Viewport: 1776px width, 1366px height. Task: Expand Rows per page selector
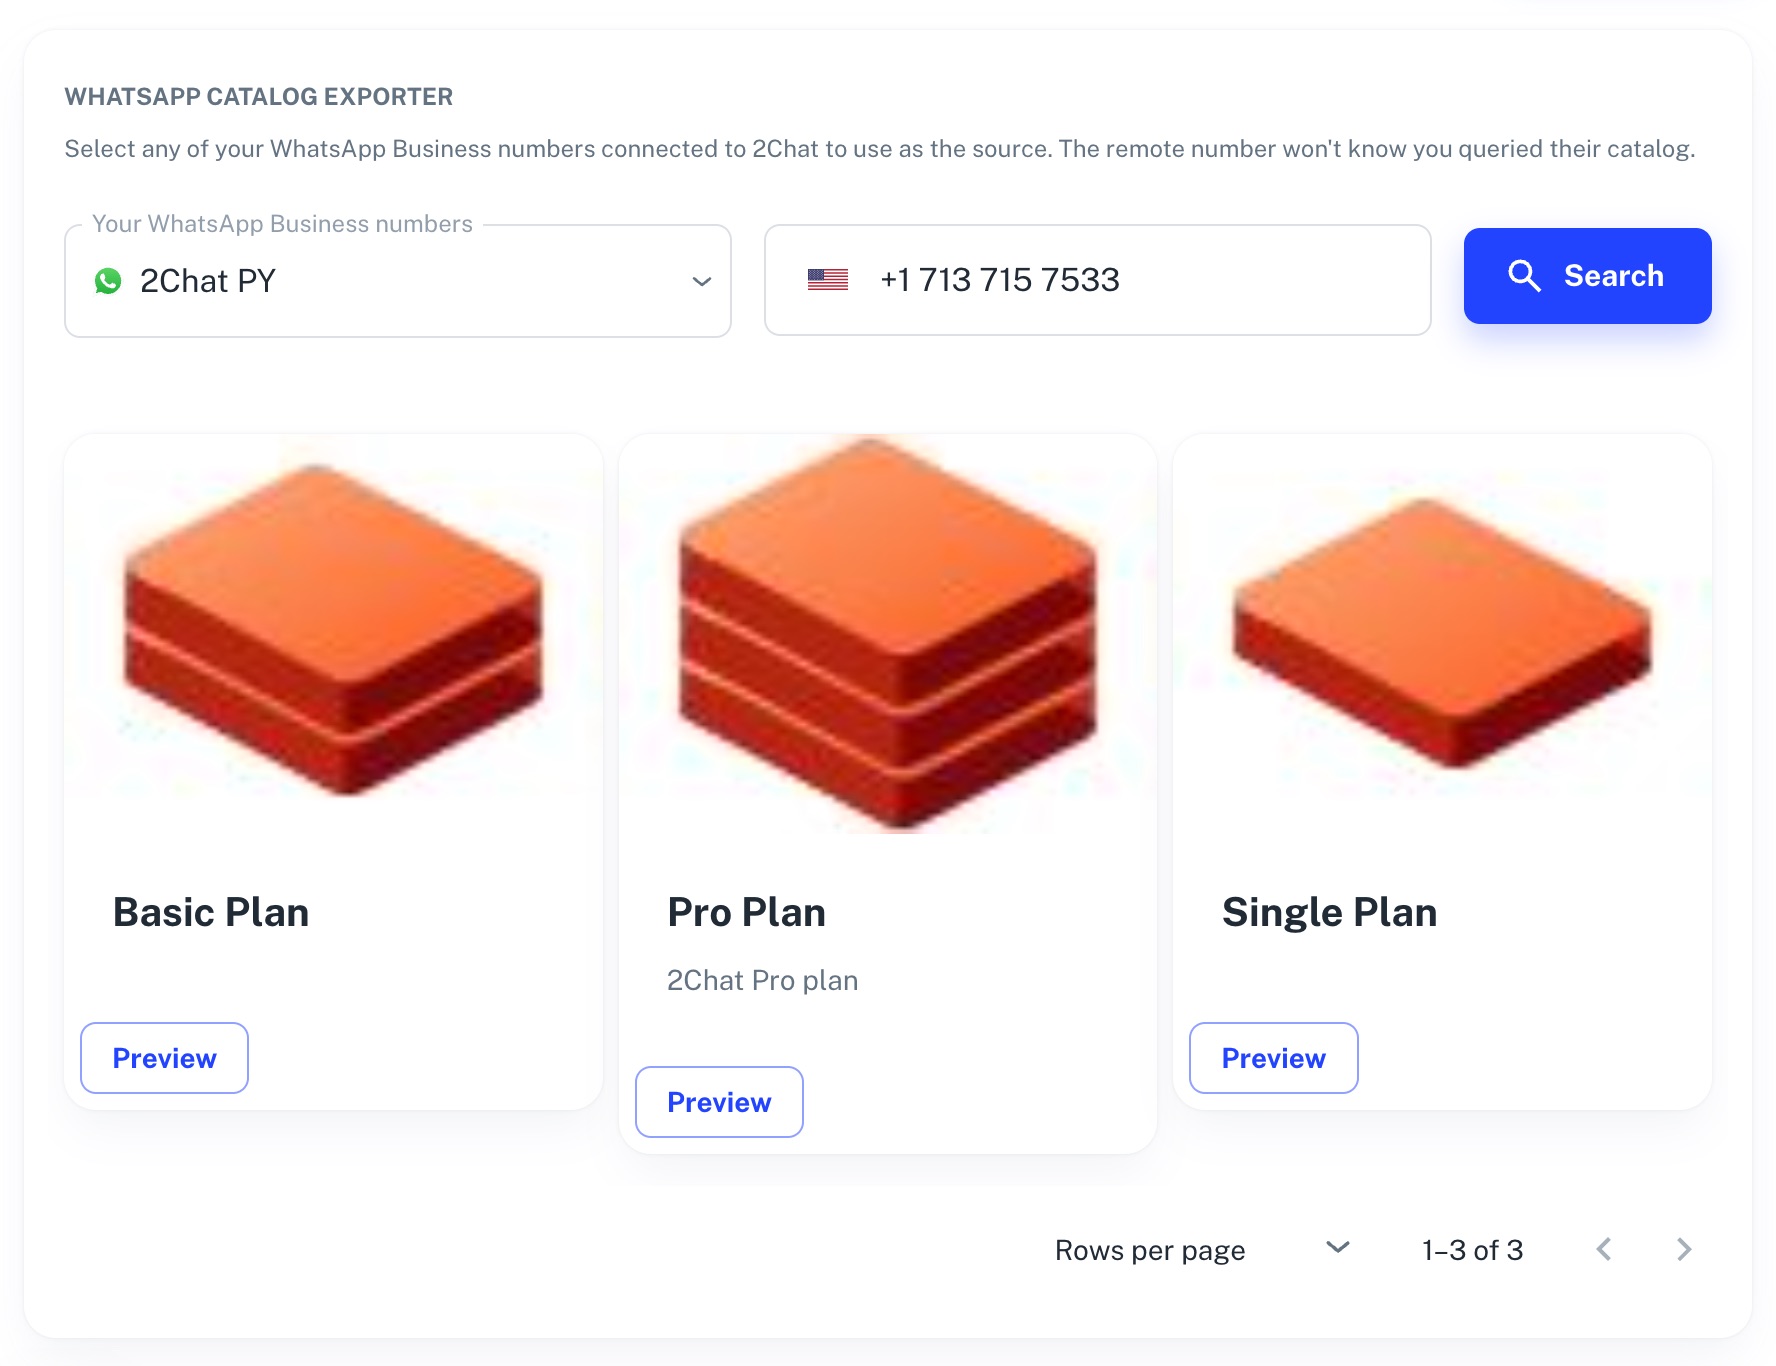point(1337,1248)
